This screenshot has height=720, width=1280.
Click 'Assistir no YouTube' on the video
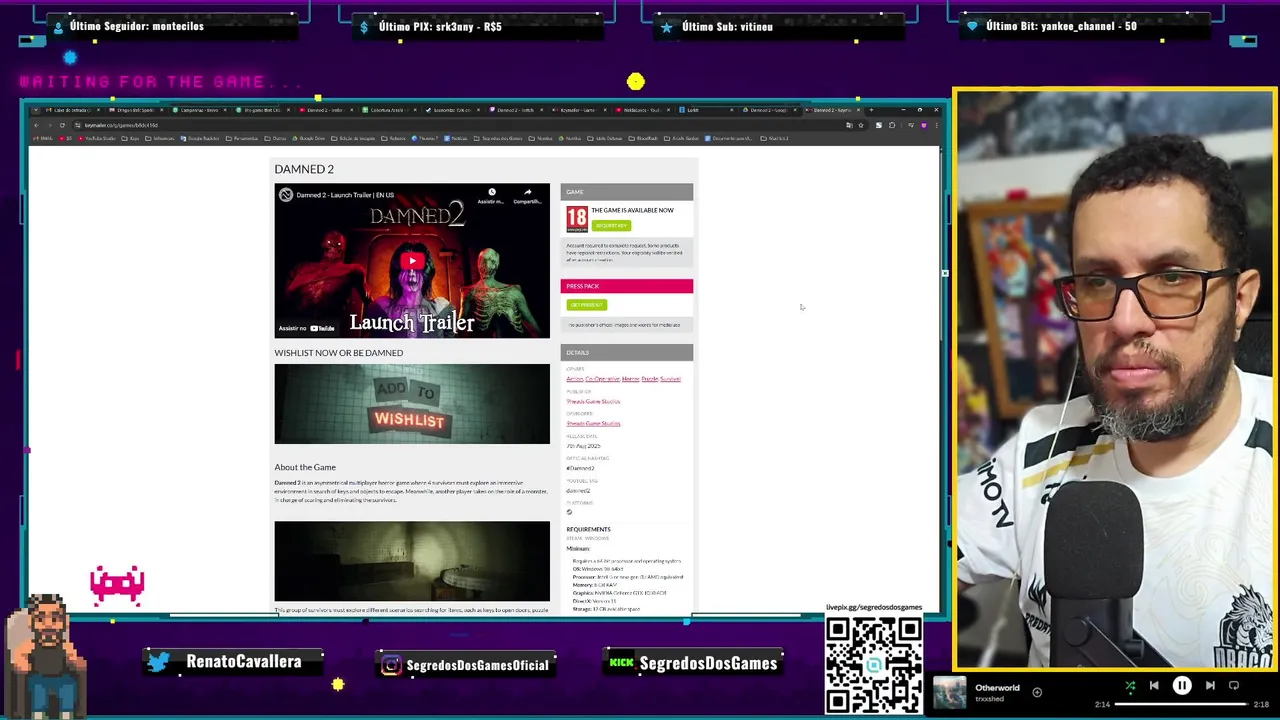307,328
